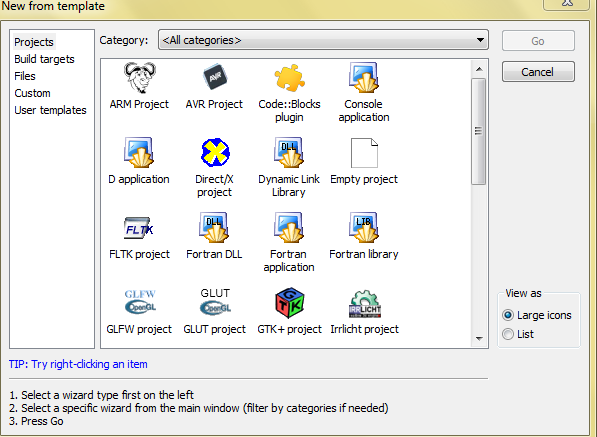Select Custom wizard type
Viewport: 597px width, 437px height.
point(32,93)
